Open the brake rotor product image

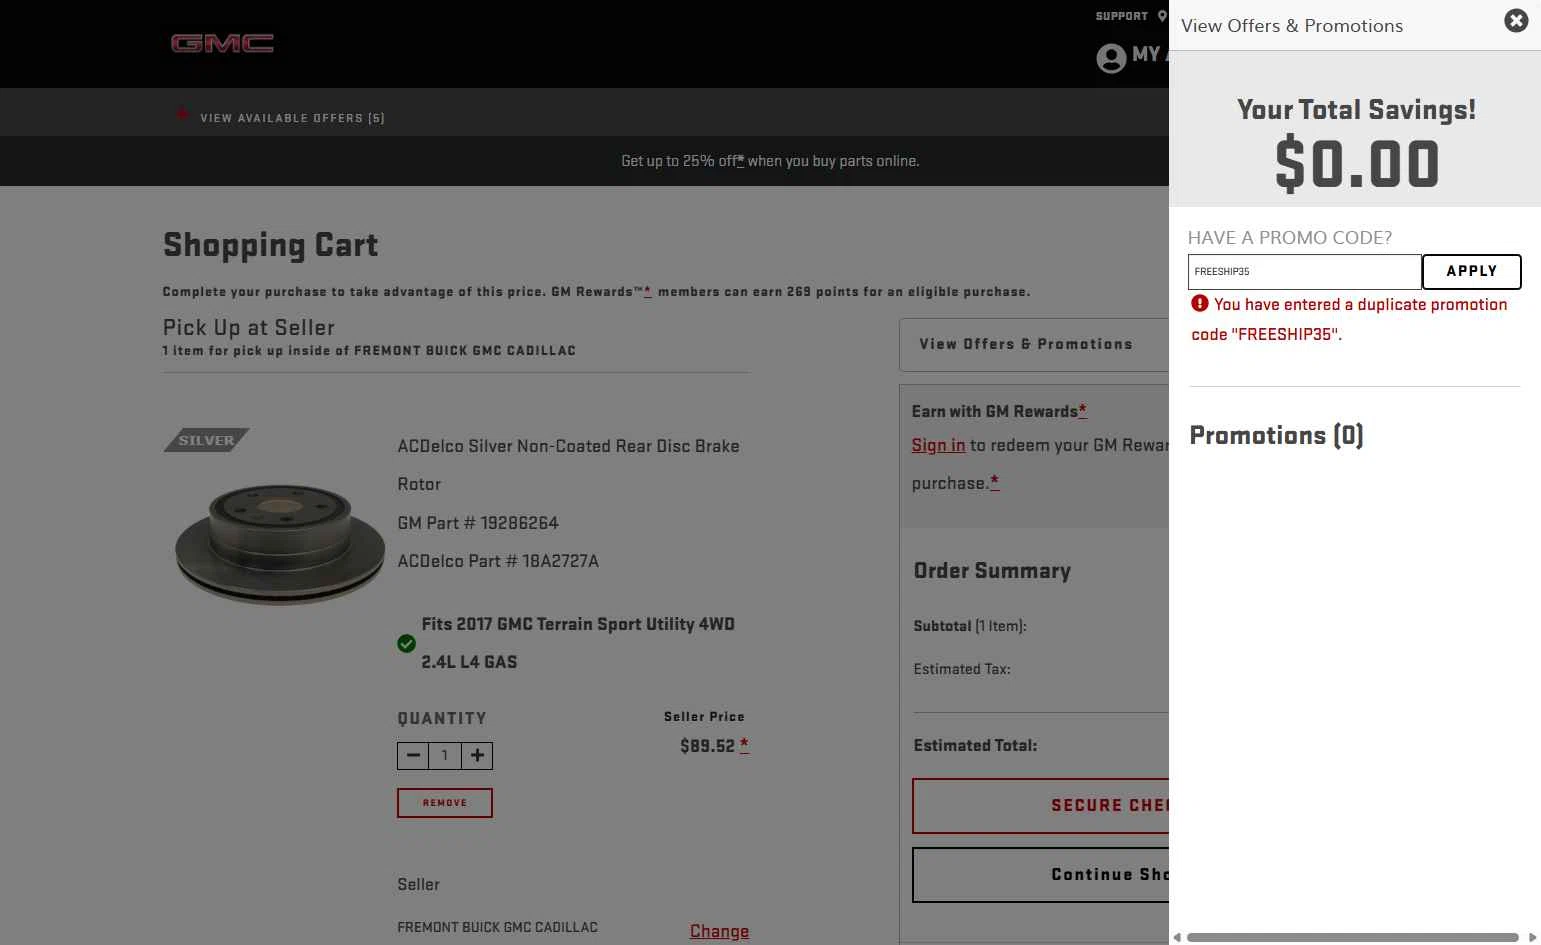coord(280,545)
